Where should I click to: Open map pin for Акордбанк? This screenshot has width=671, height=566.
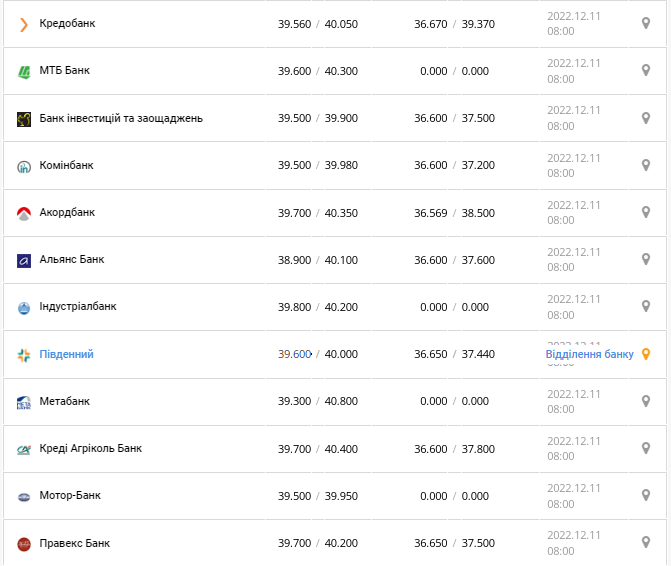(646, 212)
